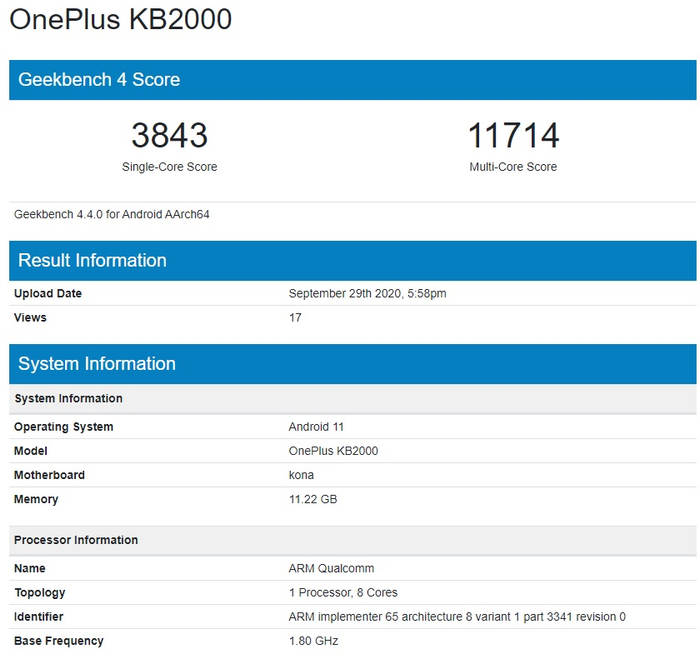Click the Memory value 11.22 GB
Screen dimensions: 700x664
(x=313, y=499)
